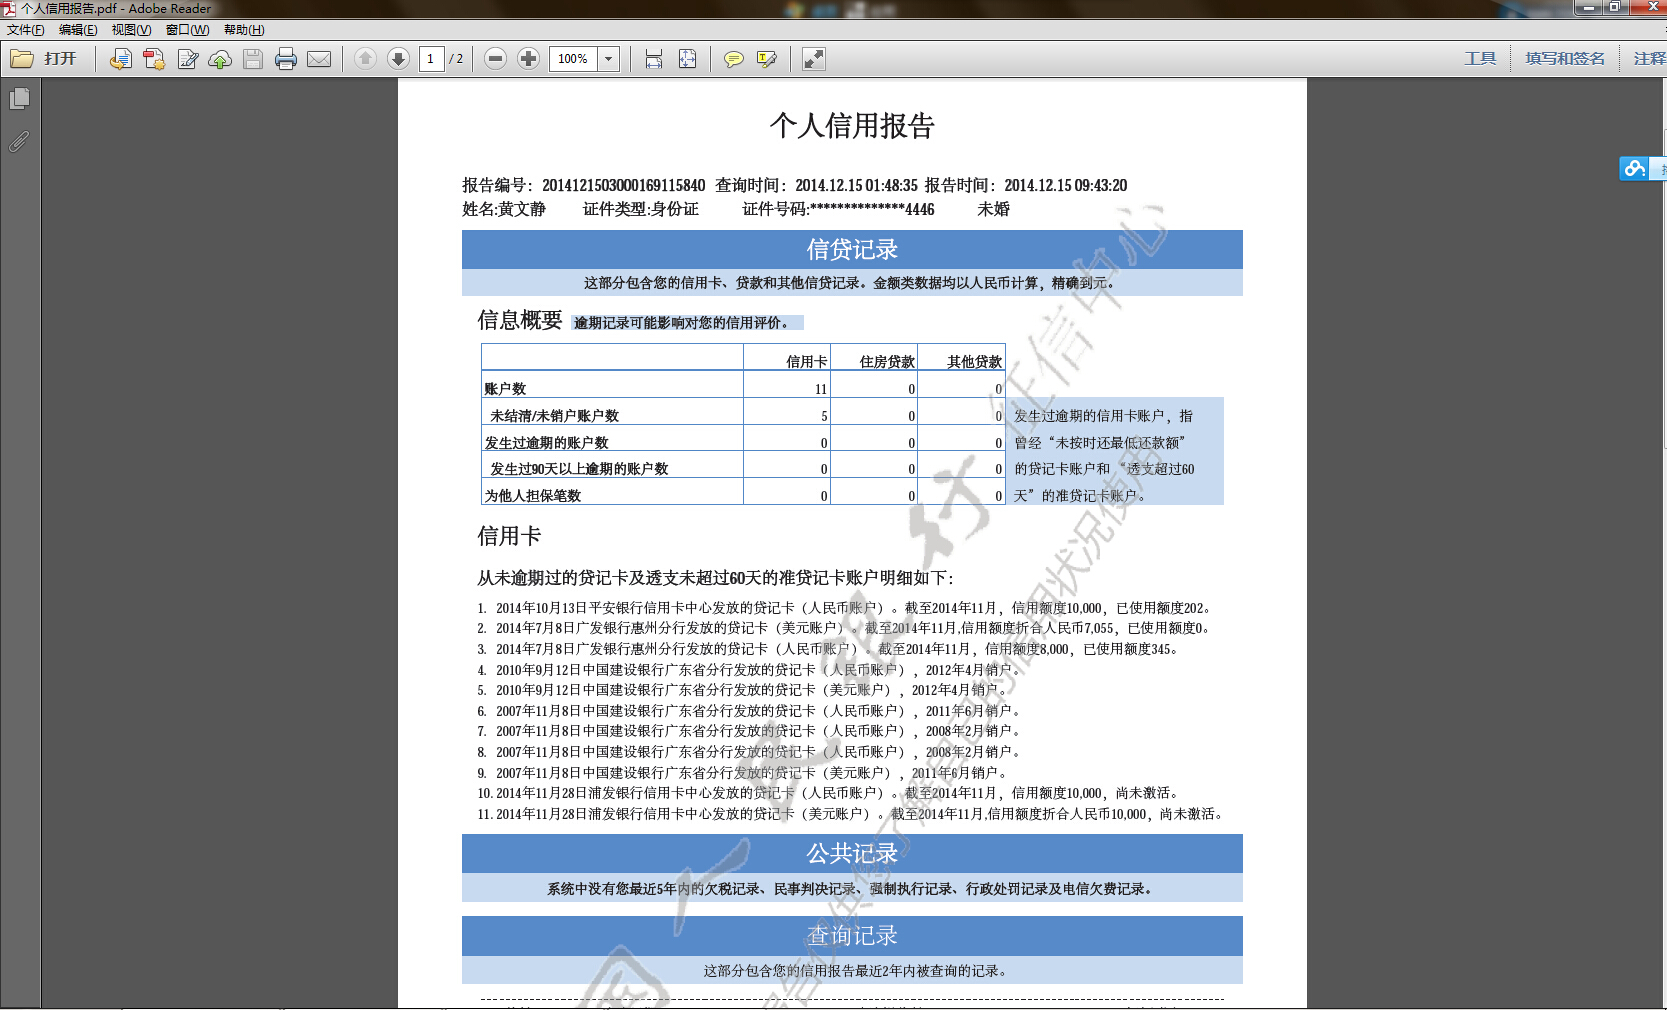Screen dimensions: 1667x1010
Task: Zoom out using the minus button
Action: tap(495, 59)
